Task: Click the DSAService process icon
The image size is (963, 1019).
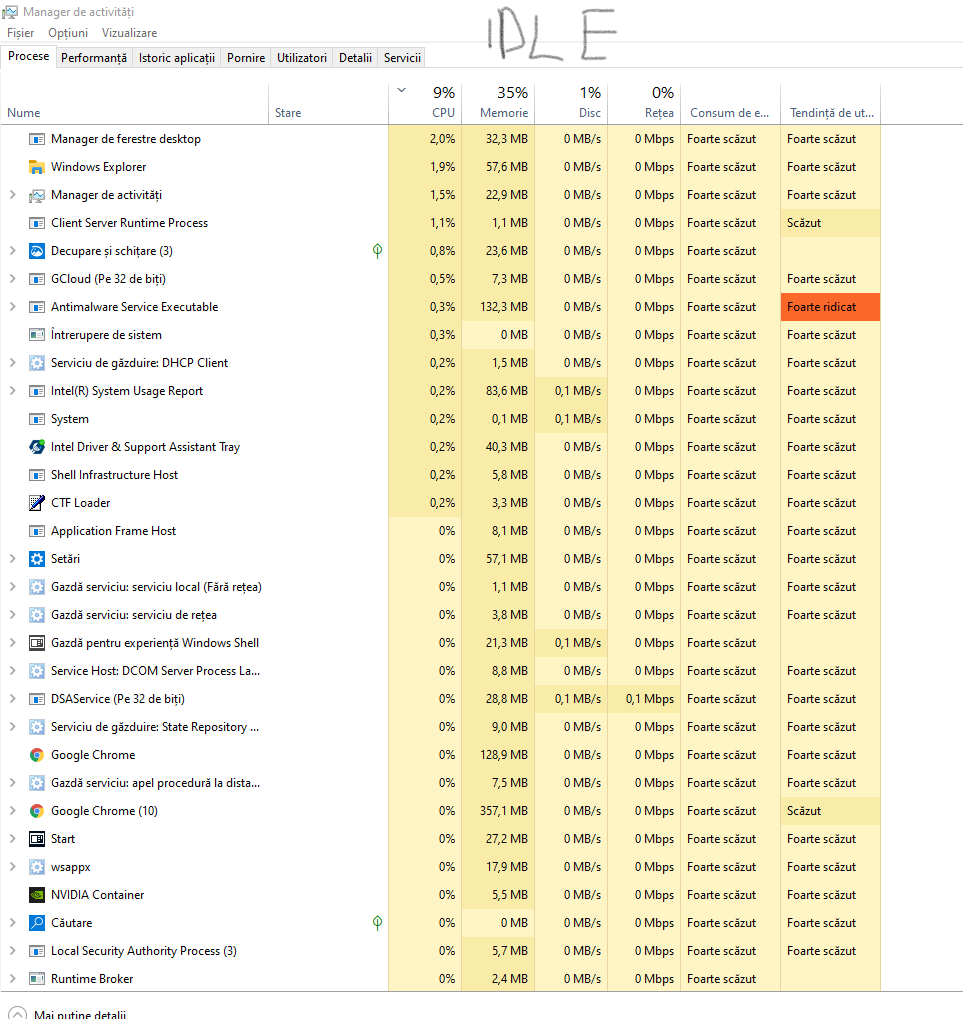Action: tap(37, 699)
